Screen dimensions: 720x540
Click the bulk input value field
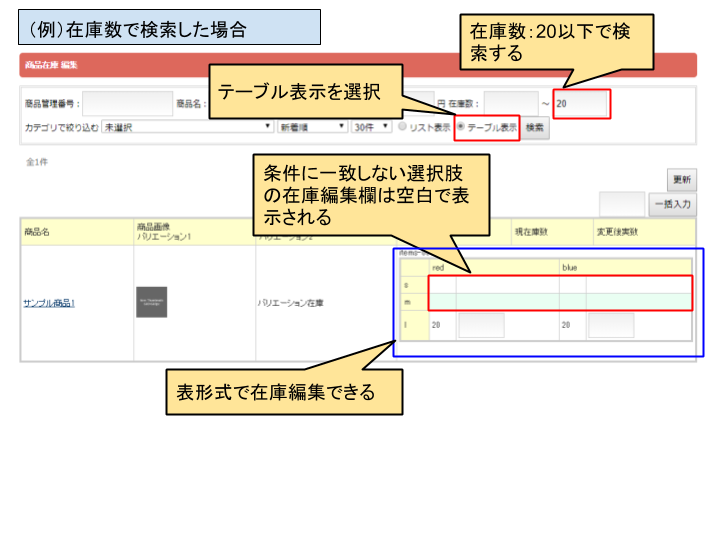621,204
